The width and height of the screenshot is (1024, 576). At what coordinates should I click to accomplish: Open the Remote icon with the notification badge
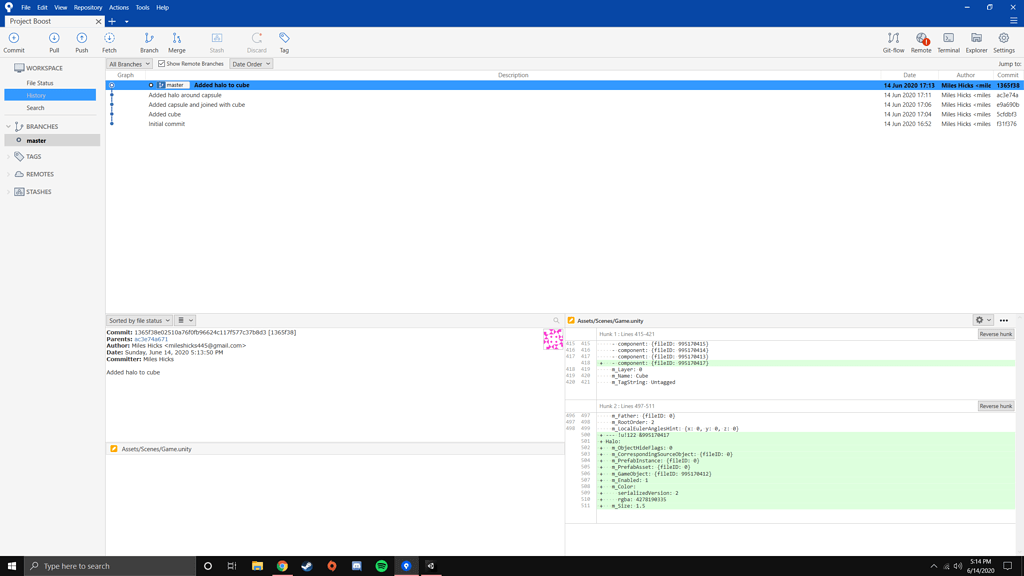coord(921,40)
